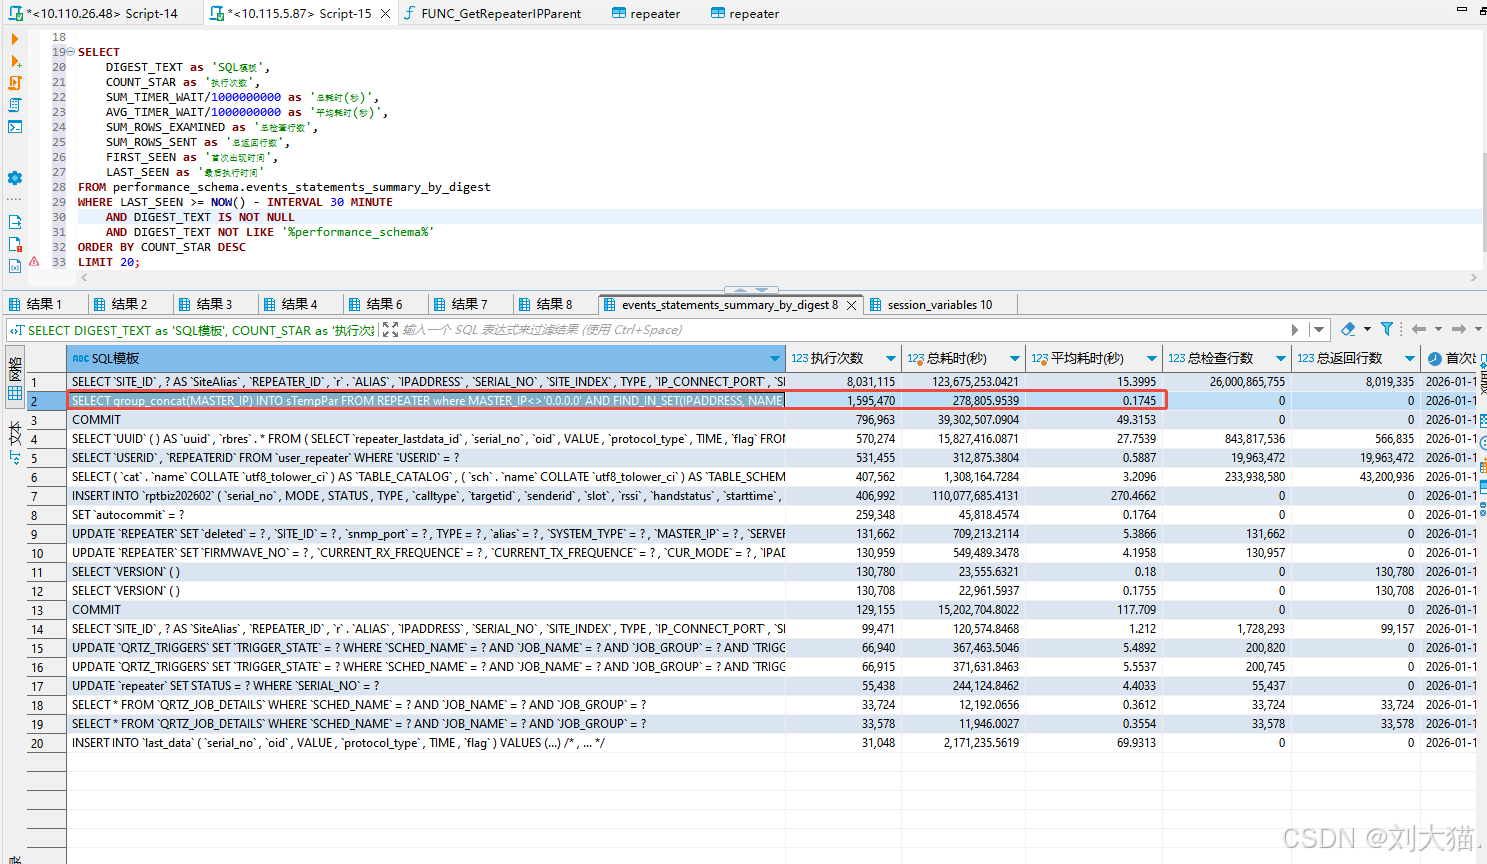Open the filter history dropdown arrow

click(1320, 329)
